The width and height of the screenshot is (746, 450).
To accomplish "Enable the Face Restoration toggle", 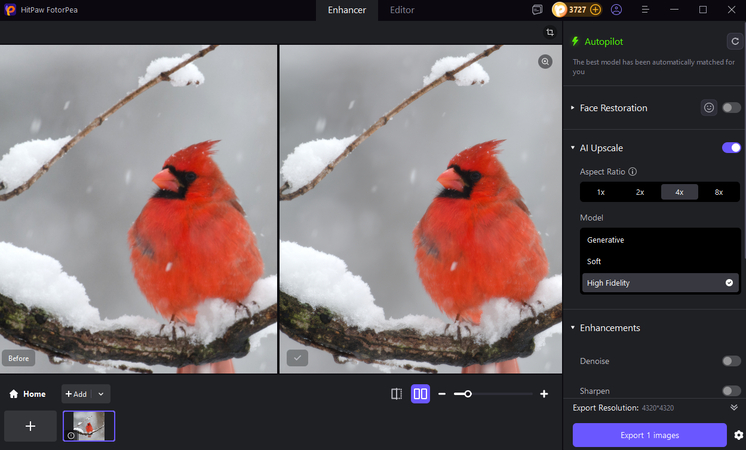I will pos(731,108).
